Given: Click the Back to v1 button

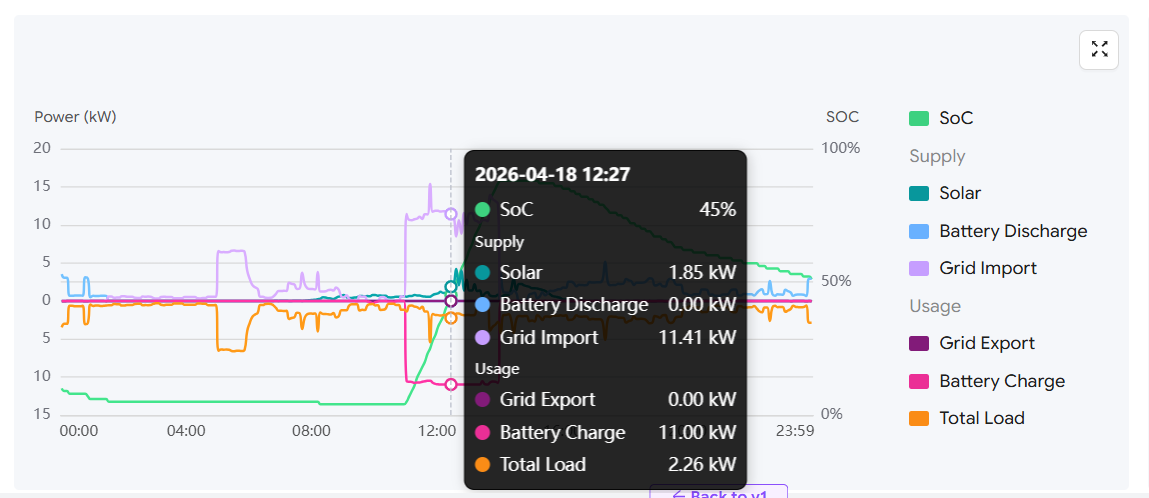Looking at the screenshot, I should pyautogui.click(x=719, y=493).
